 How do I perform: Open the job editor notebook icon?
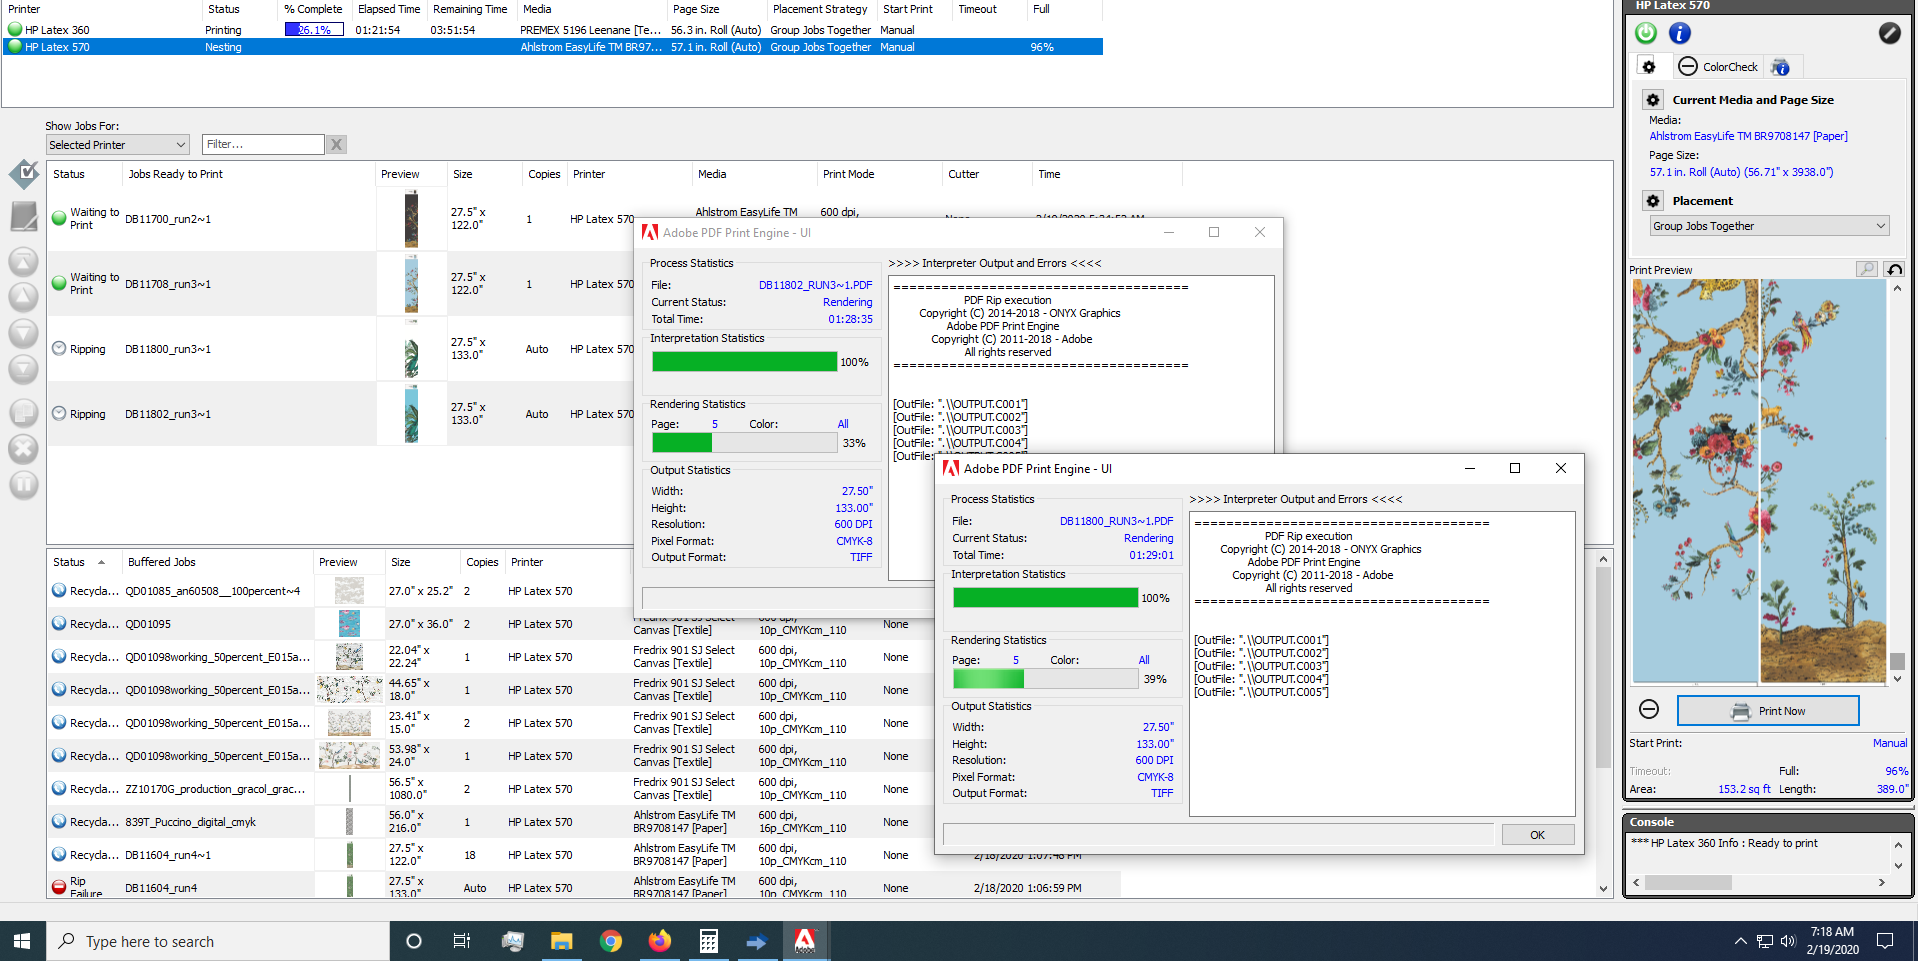[24, 216]
